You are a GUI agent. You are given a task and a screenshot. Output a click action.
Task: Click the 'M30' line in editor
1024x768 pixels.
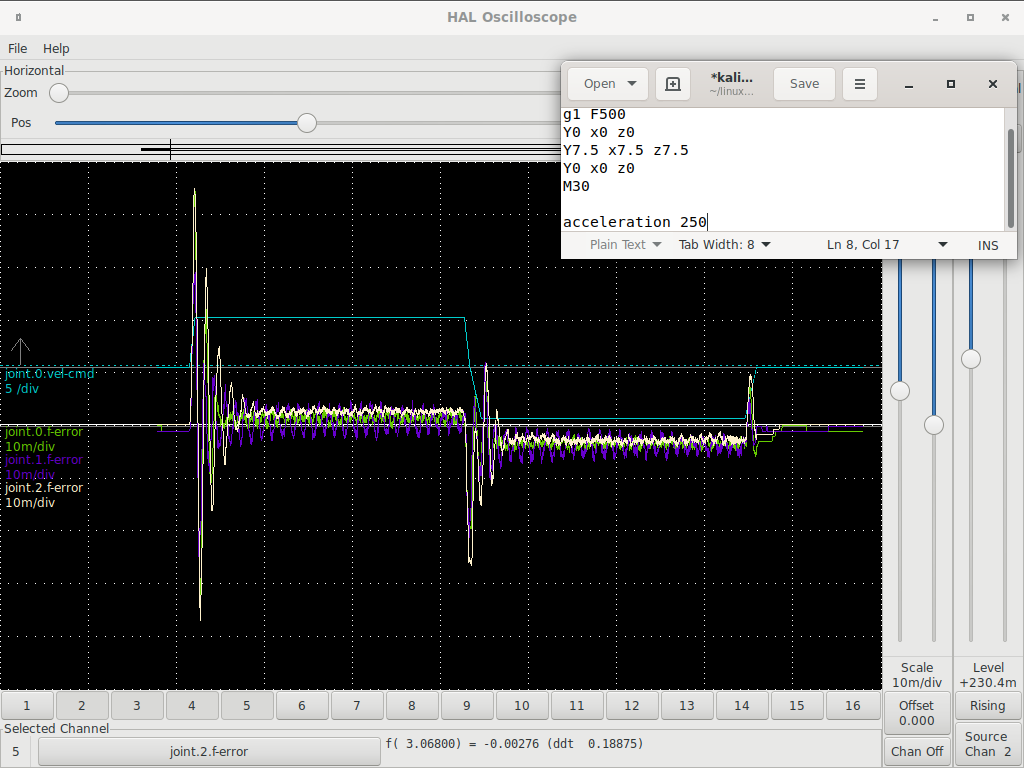click(576, 186)
